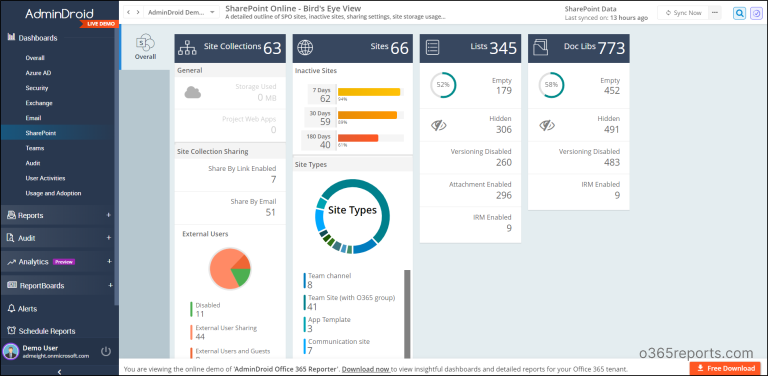Expand Analytics with its plus sign
This screenshot has width=768, height=376.
point(109,261)
